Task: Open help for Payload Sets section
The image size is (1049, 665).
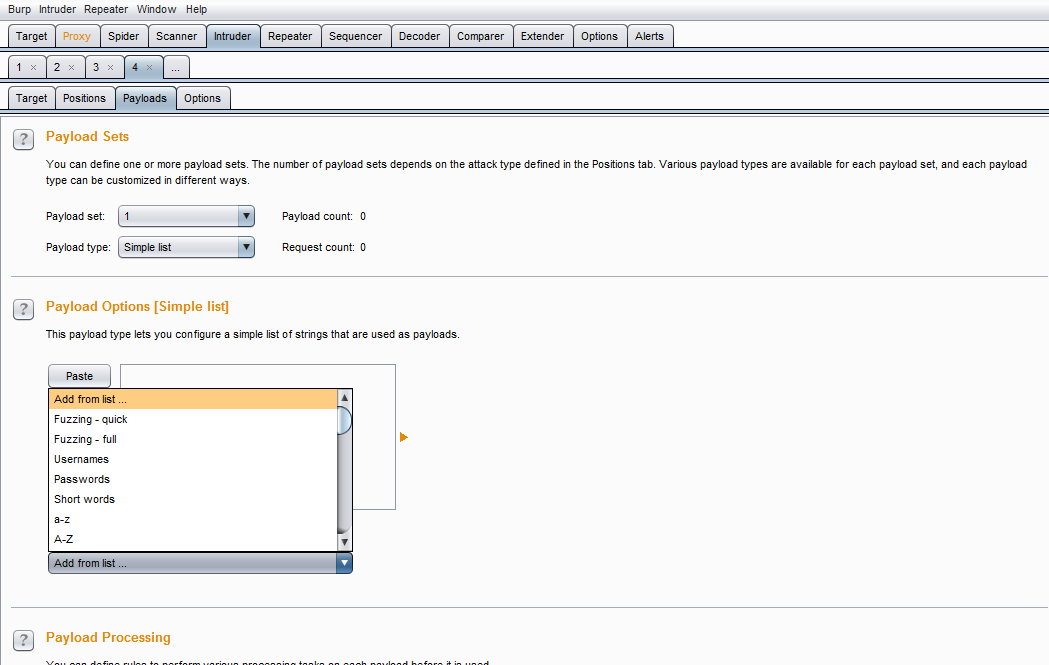Action: (23, 139)
